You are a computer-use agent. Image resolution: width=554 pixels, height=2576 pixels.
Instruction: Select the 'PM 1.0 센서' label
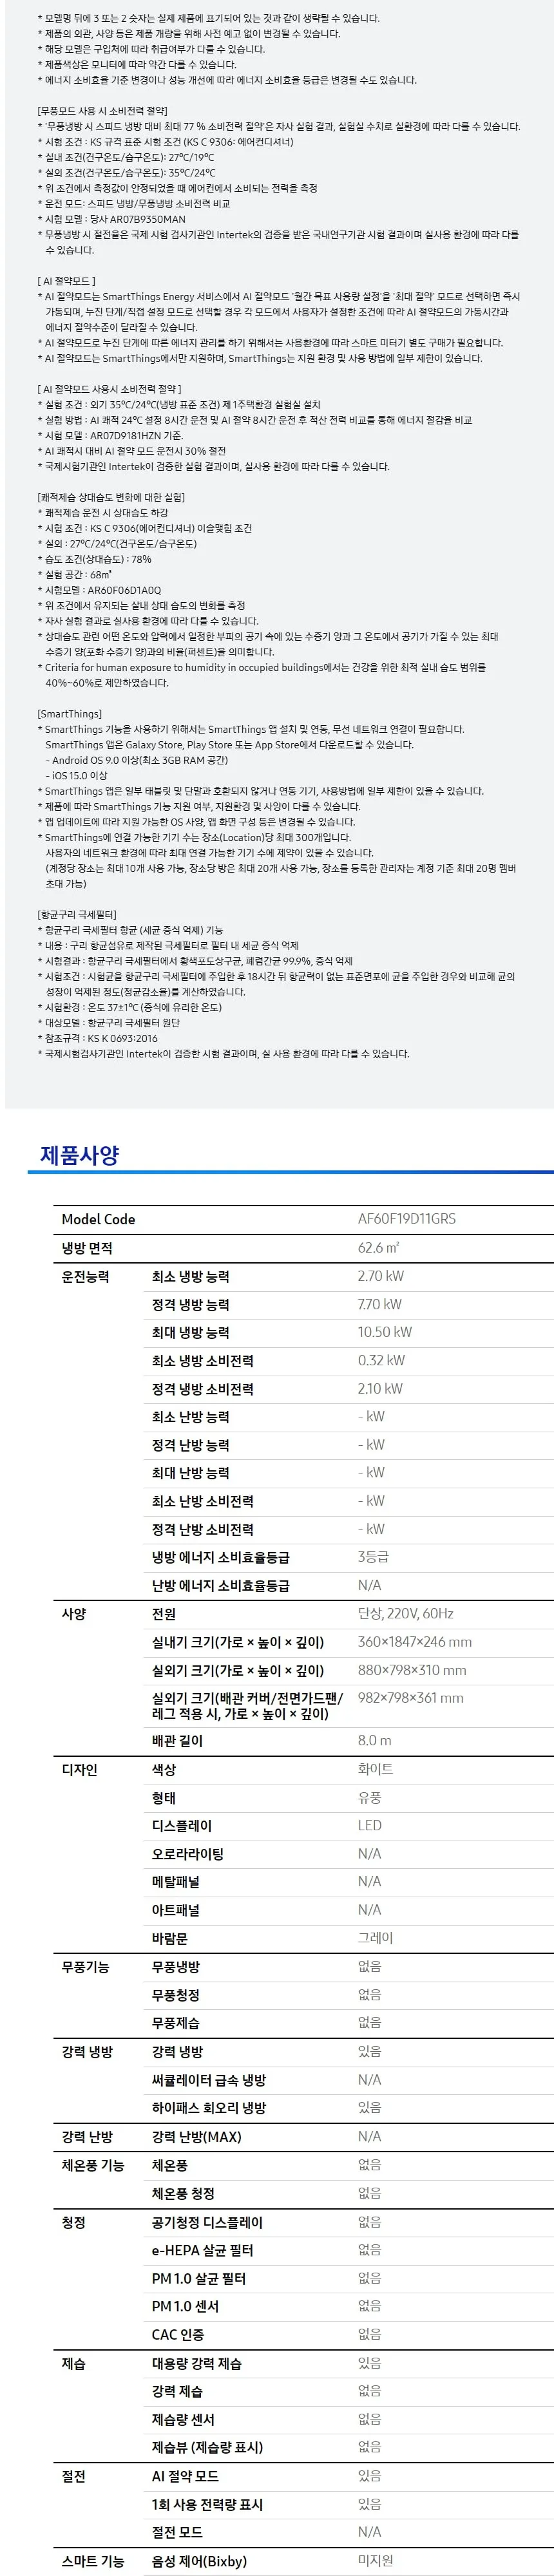185,2306
